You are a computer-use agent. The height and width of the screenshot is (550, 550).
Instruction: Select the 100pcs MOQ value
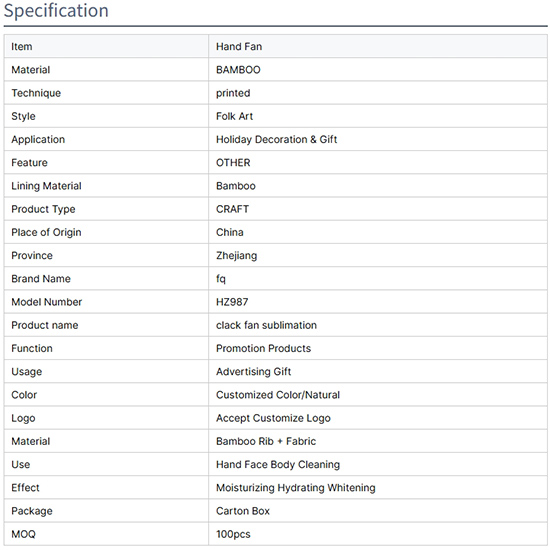click(233, 534)
